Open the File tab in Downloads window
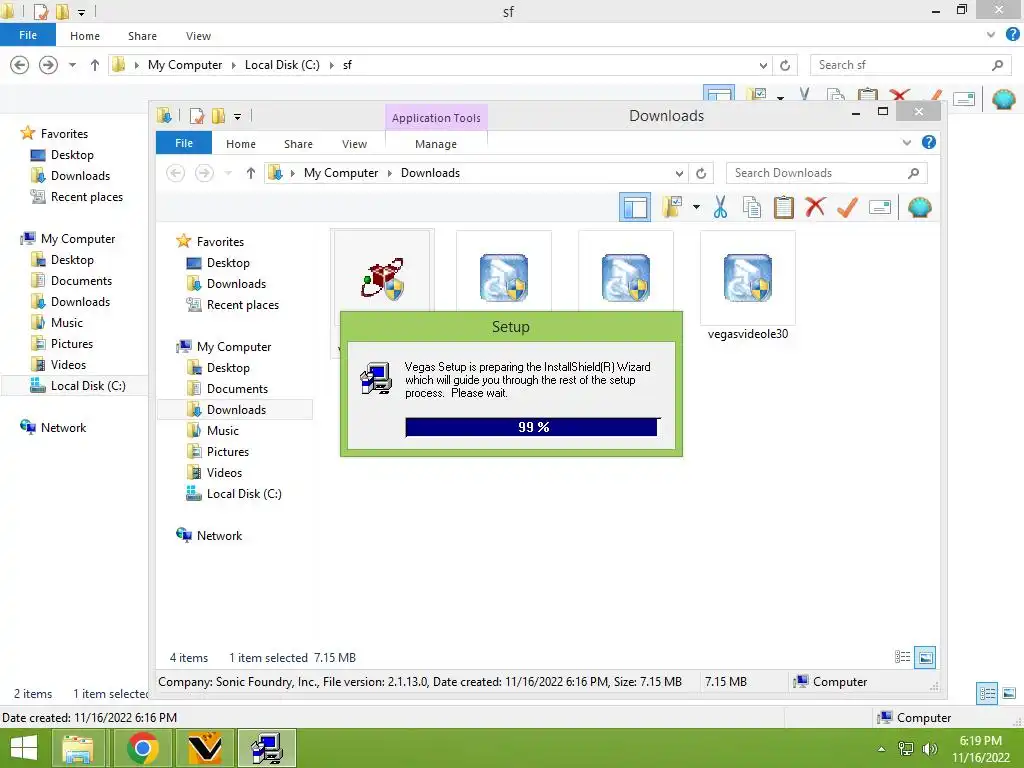Image resolution: width=1024 pixels, height=768 pixels. click(184, 143)
